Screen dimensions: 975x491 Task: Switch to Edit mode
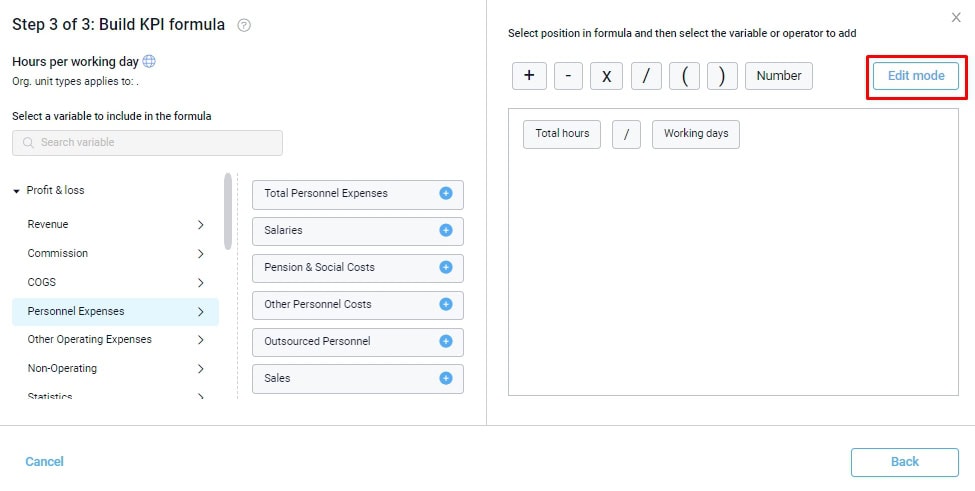(915, 76)
